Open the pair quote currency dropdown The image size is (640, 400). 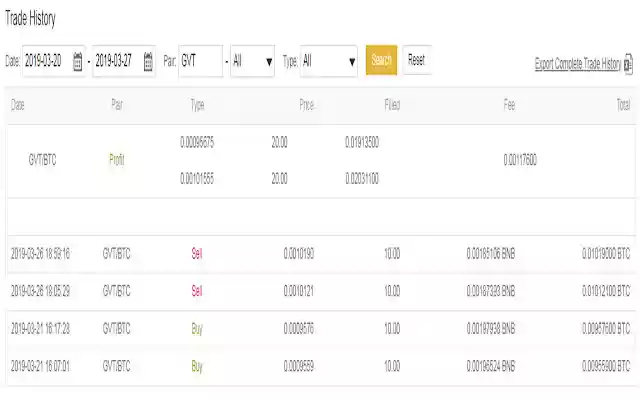tap(253, 61)
